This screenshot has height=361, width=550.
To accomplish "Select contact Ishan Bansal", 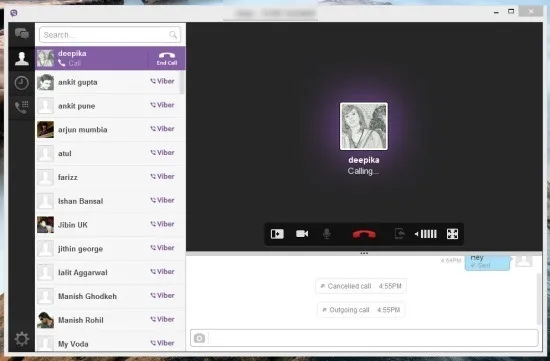I will (110, 201).
